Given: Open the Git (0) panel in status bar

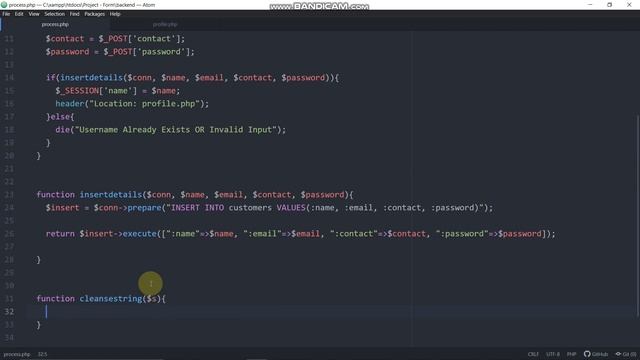Looking at the screenshot, I should click(x=626, y=354).
